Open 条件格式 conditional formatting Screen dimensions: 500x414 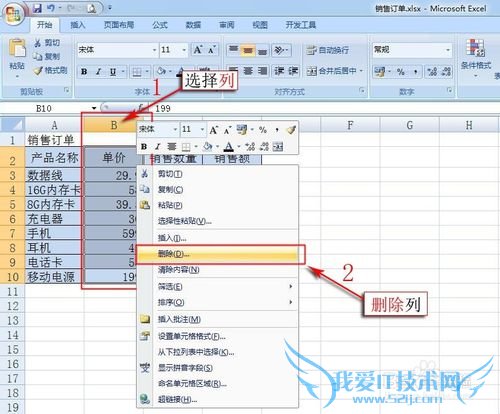[476, 57]
